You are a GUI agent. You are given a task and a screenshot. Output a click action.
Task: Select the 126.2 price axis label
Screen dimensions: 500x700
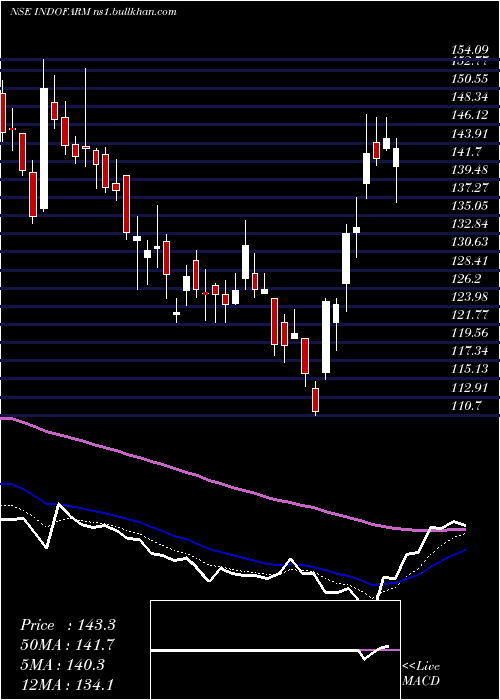click(x=467, y=279)
